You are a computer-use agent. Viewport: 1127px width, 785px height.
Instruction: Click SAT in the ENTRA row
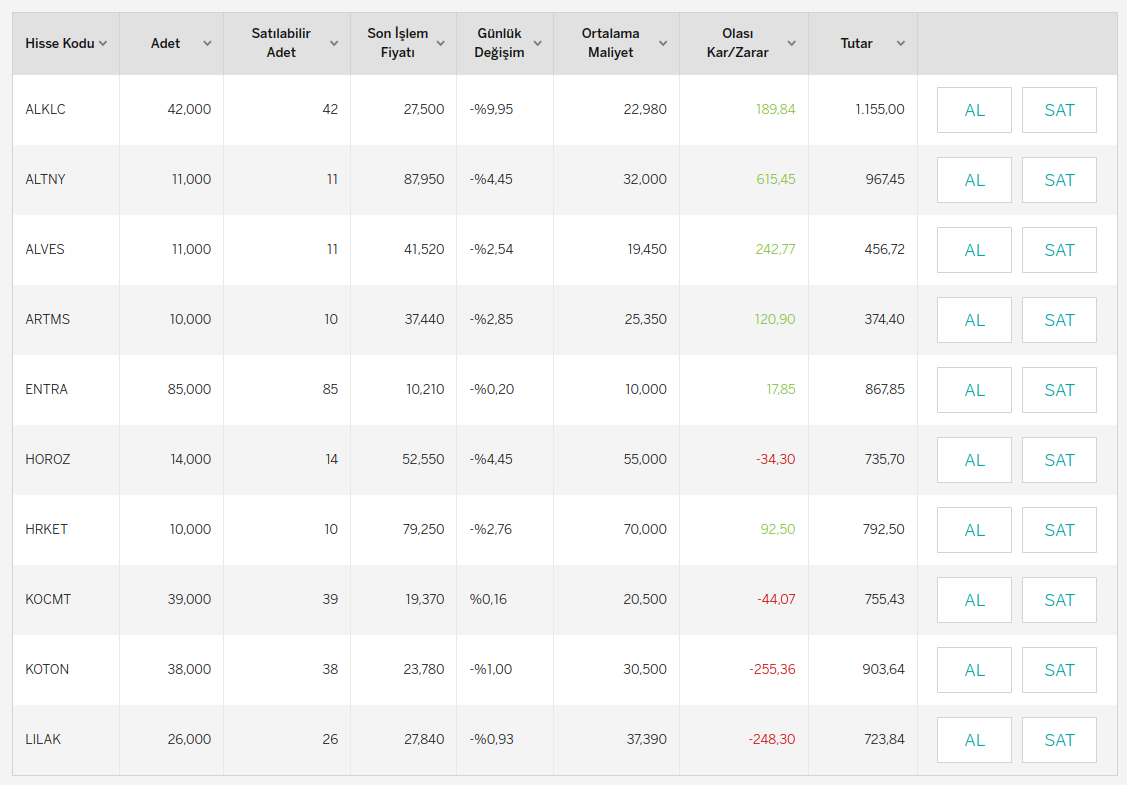pos(1059,390)
